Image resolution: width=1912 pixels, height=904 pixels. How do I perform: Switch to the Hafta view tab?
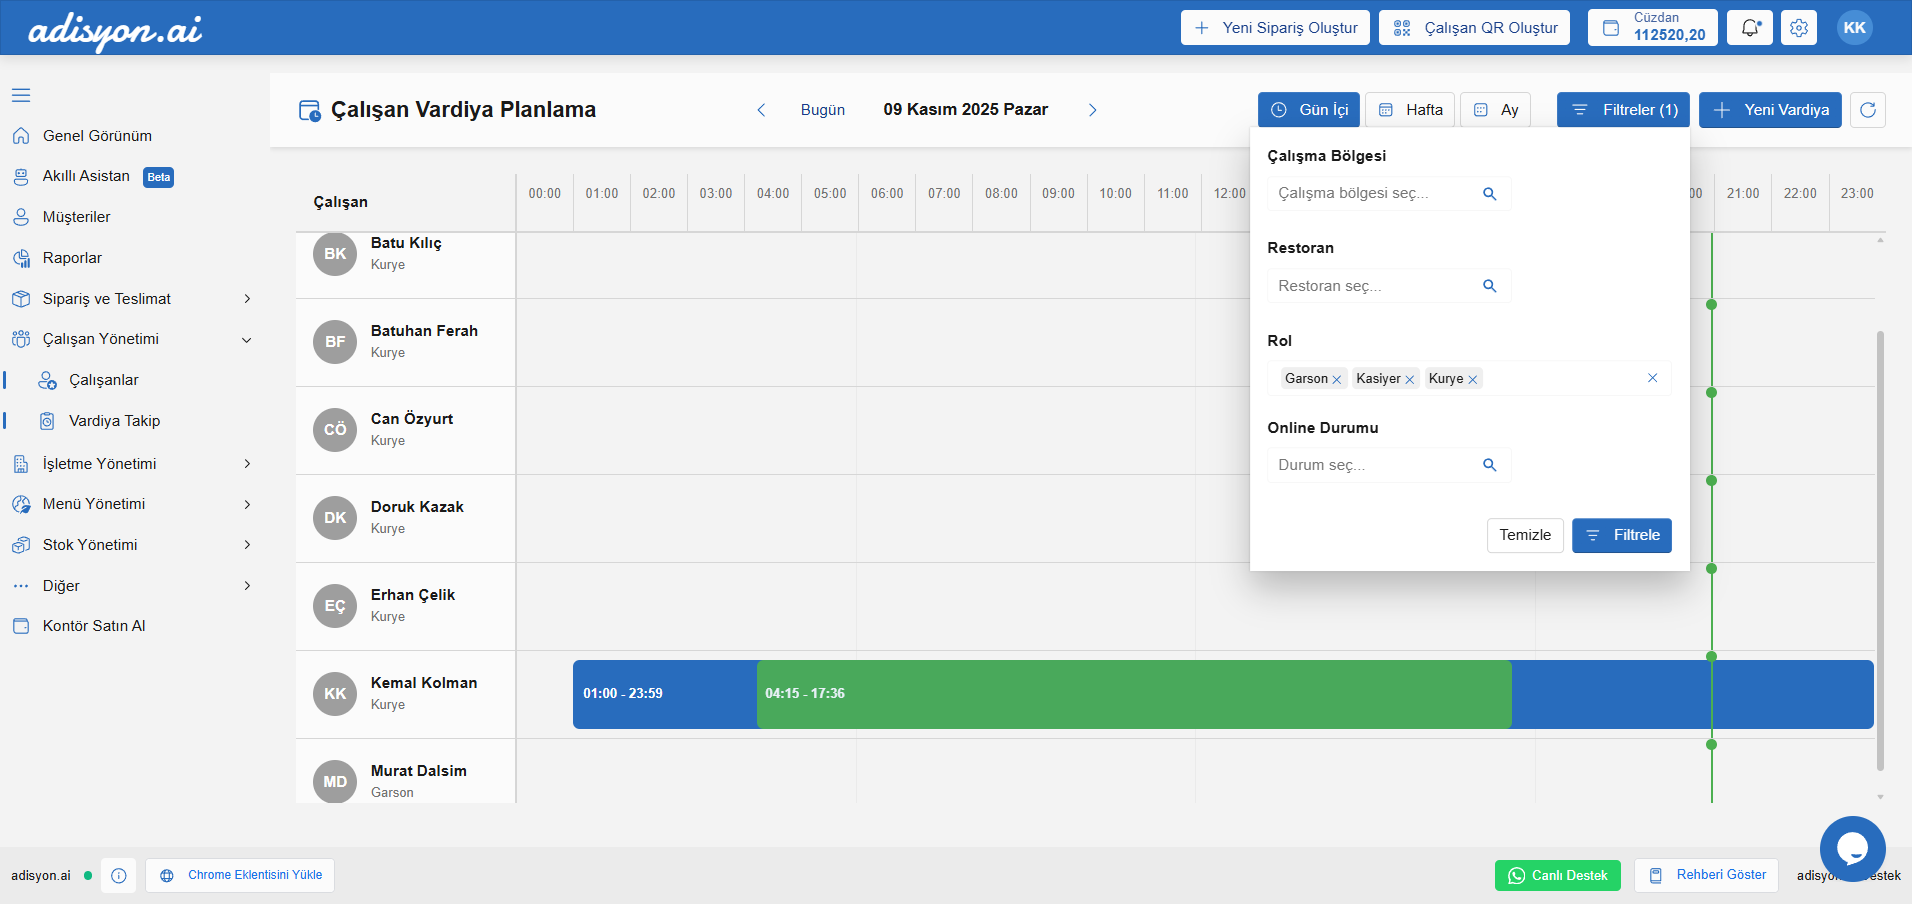1410,110
